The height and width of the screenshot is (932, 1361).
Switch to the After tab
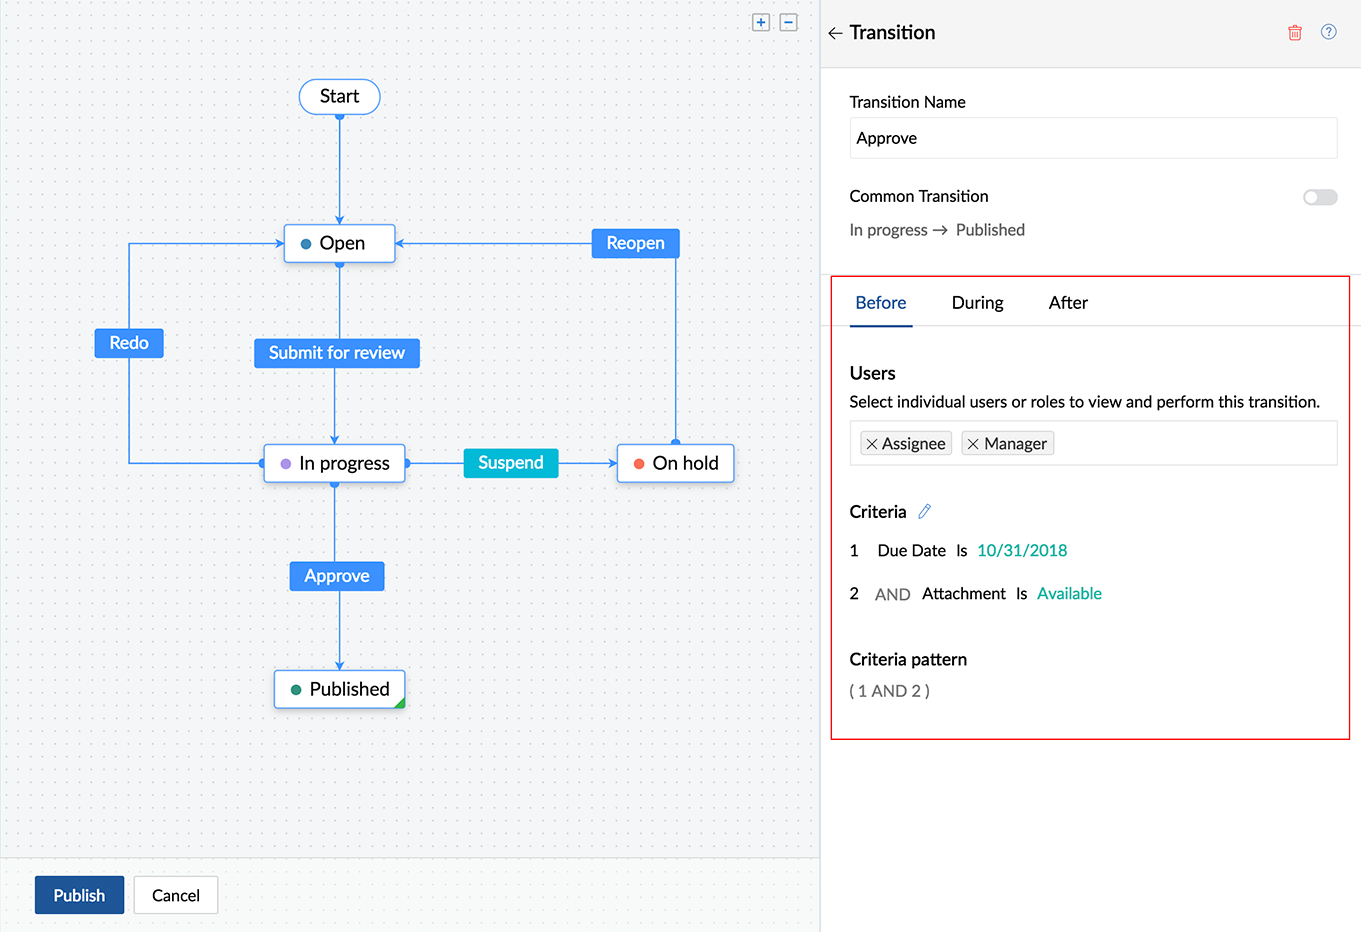pyautogui.click(x=1067, y=303)
